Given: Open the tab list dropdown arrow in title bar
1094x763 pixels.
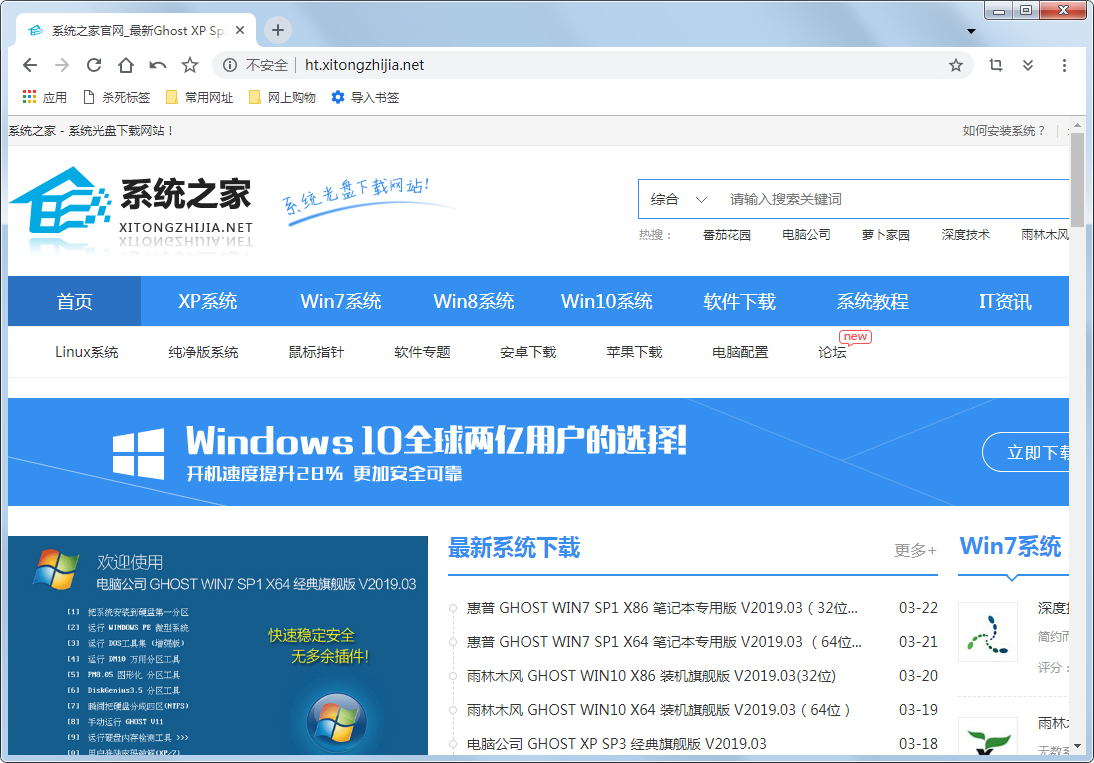Looking at the screenshot, I should (x=971, y=31).
